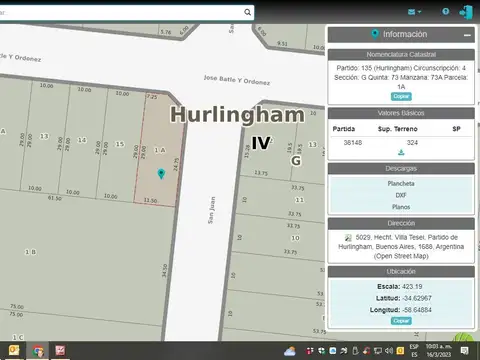
Task: Copy the Ubicación coordinates
Action: (401, 321)
